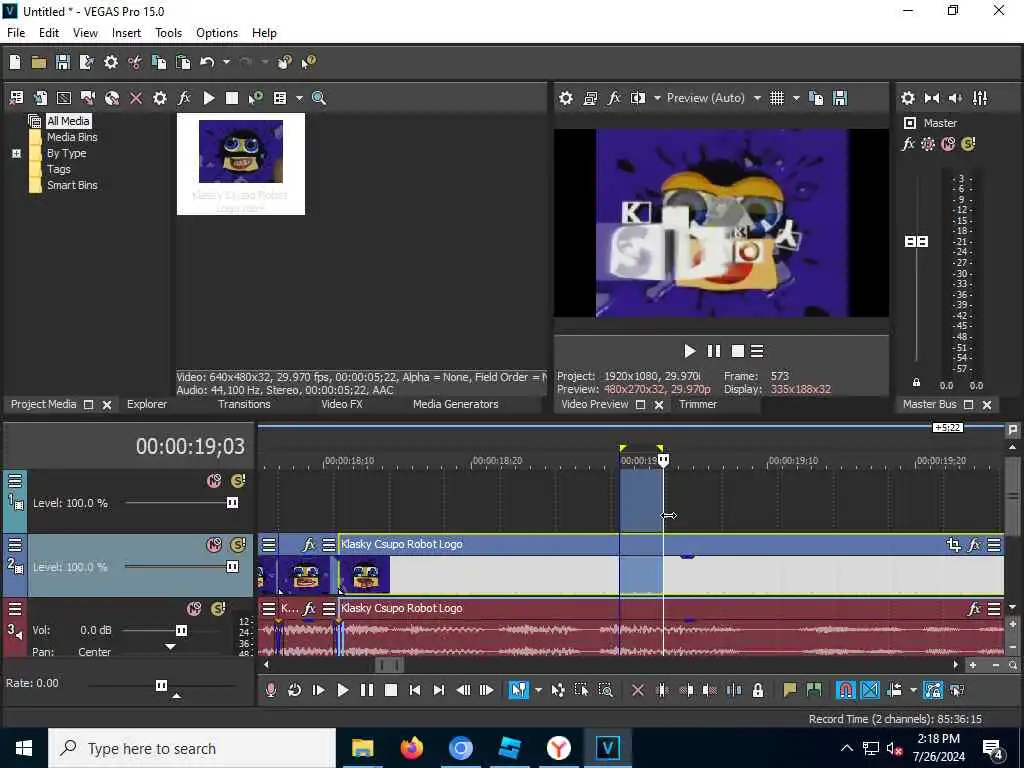This screenshot has height=768, width=1024.
Task: Click Record microphone button in transport
Action: [270, 690]
